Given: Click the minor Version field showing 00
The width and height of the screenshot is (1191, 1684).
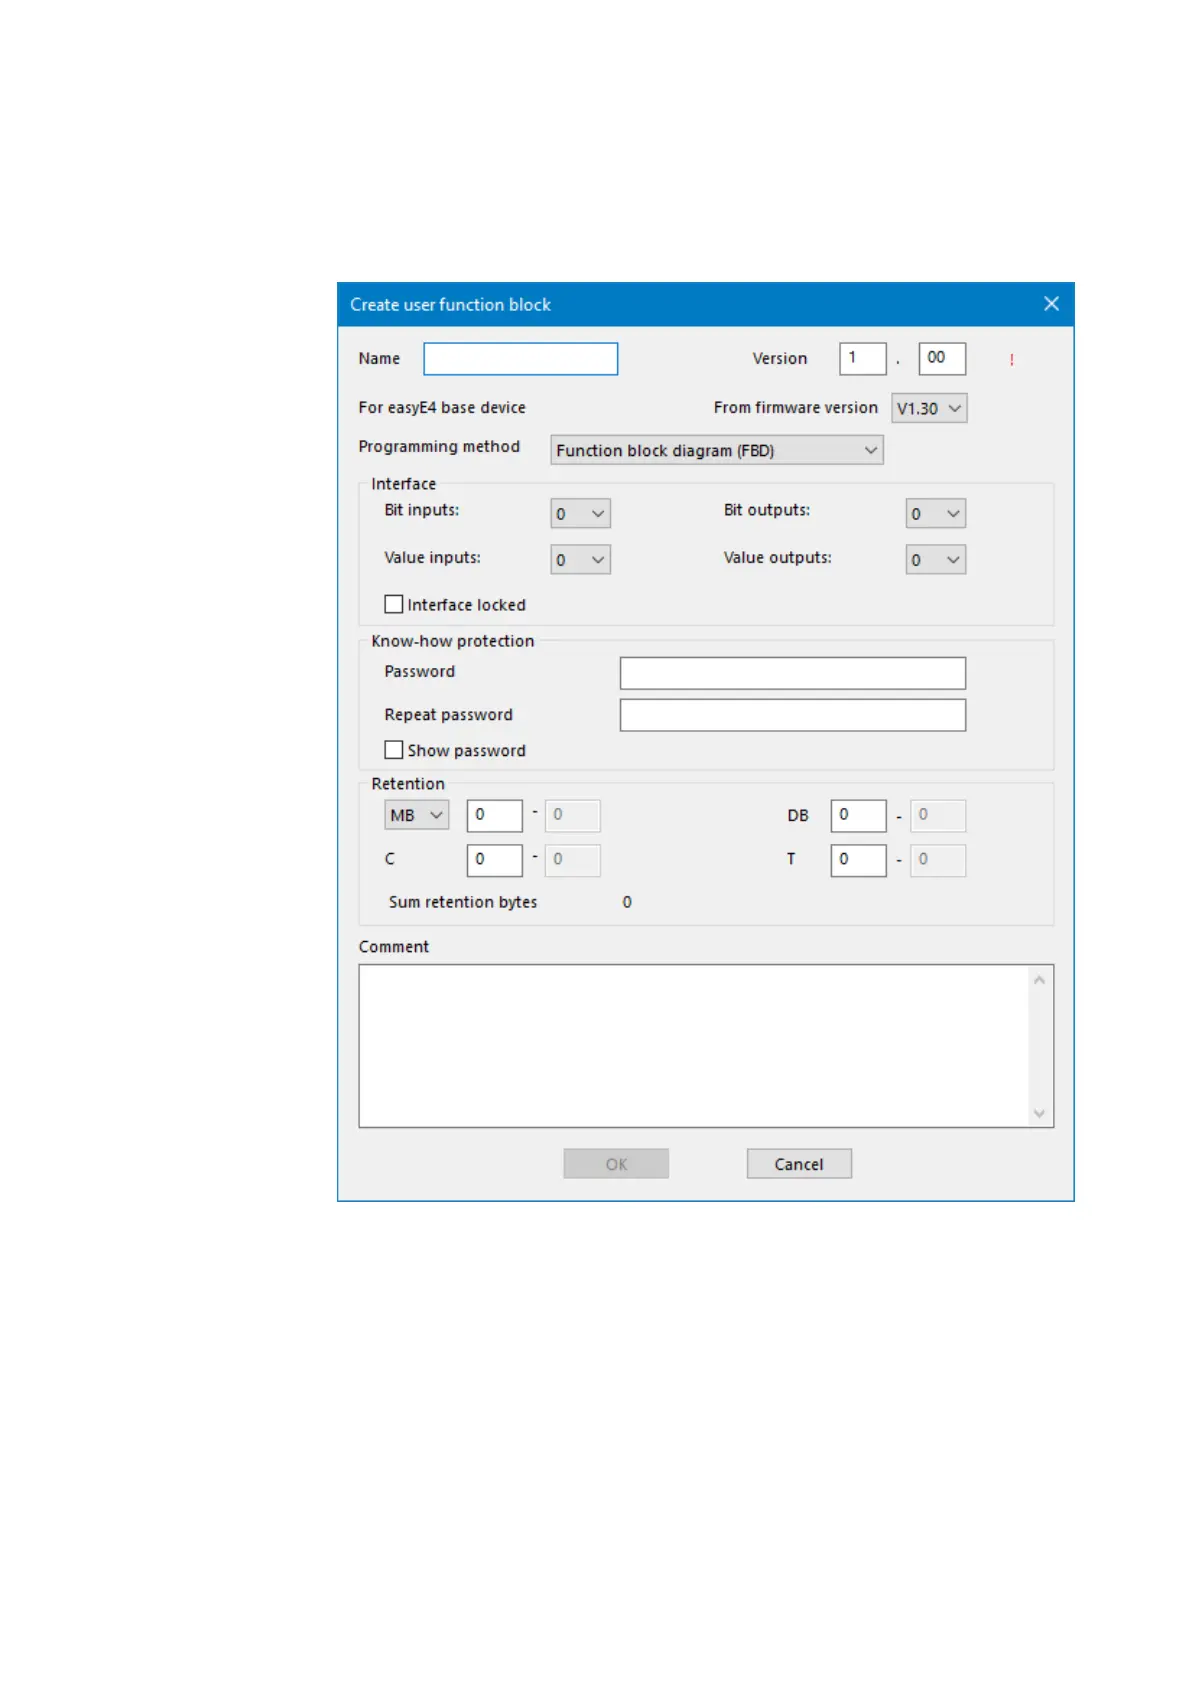Looking at the screenshot, I should (942, 358).
